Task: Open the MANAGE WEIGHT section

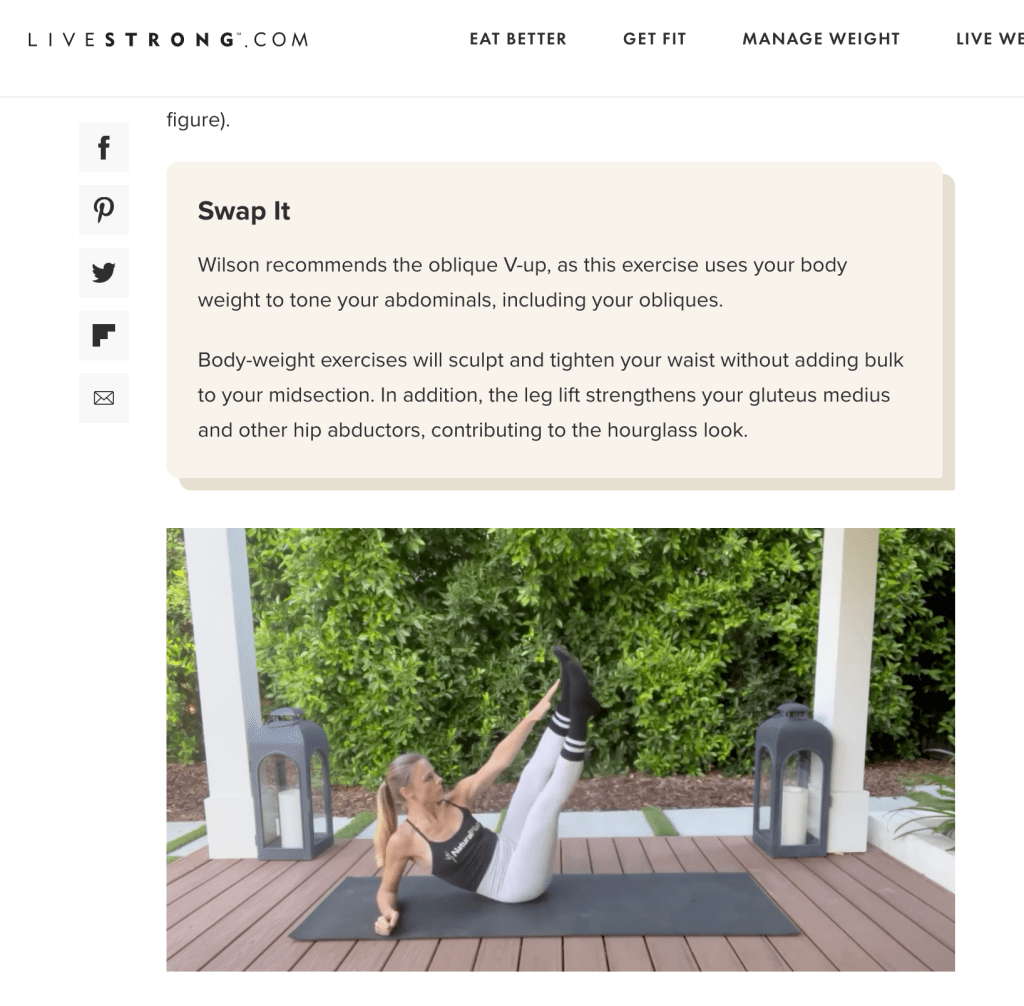Action: pos(821,39)
